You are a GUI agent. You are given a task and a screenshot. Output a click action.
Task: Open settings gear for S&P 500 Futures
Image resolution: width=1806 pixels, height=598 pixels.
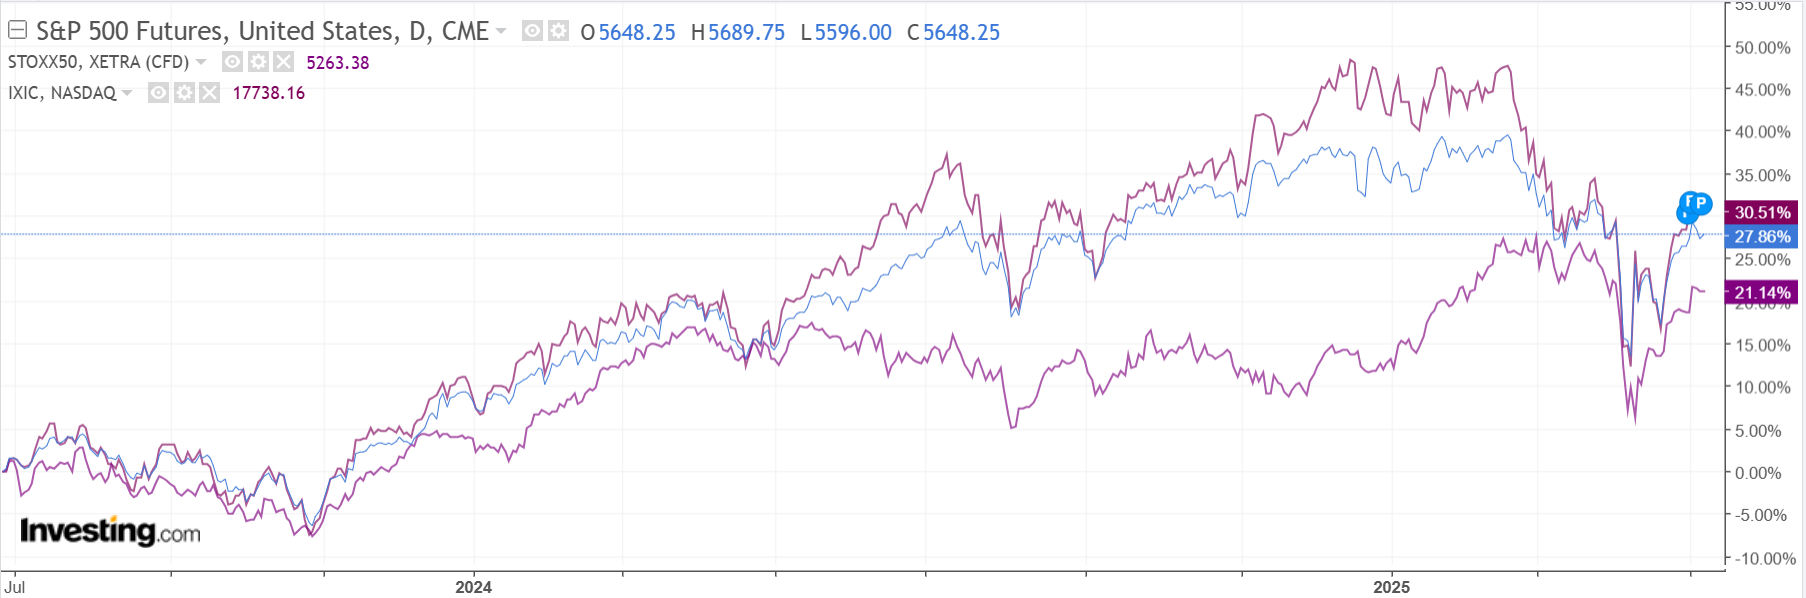(x=558, y=31)
